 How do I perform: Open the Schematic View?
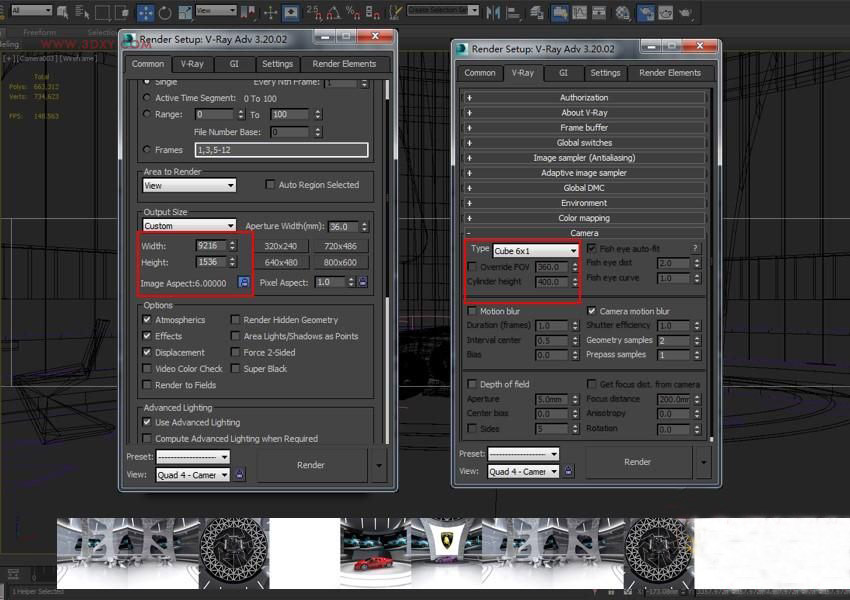pyautogui.click(x=599, y=12)
